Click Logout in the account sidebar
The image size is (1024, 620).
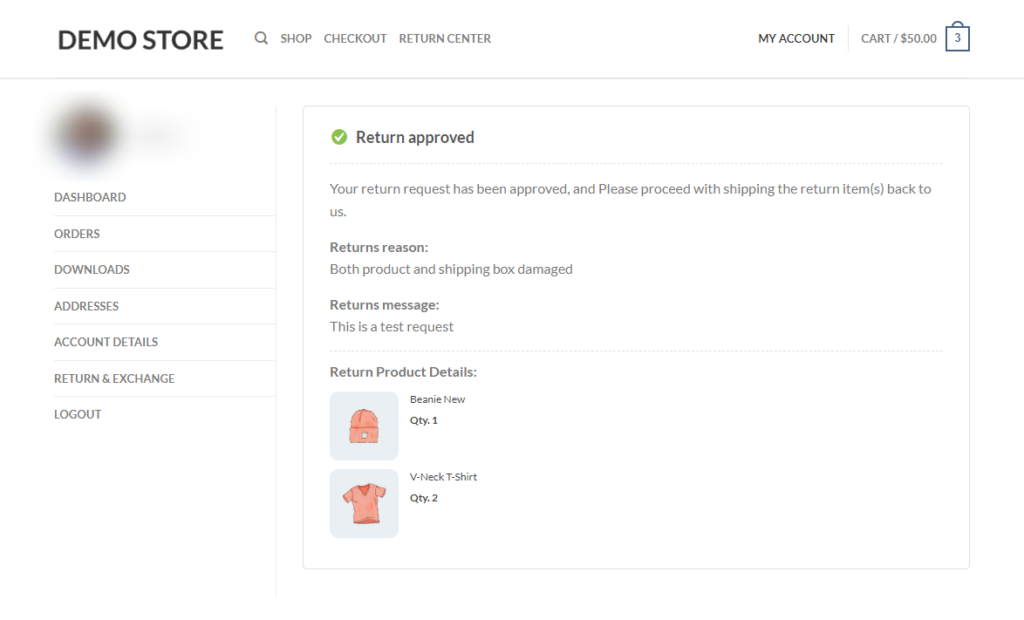[78, 414]
